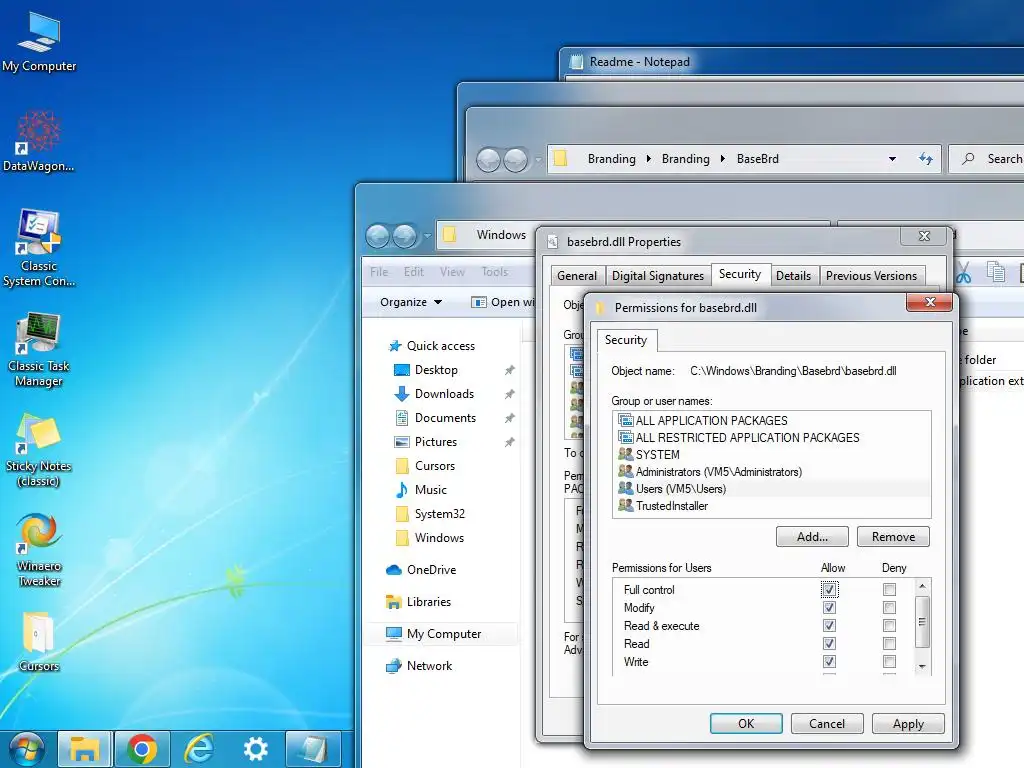Click the Search box in BaseBrd window
Image resolution: width=1024 pixels, height=768 pixels.
pyautogui.click(x=987, y=159)
